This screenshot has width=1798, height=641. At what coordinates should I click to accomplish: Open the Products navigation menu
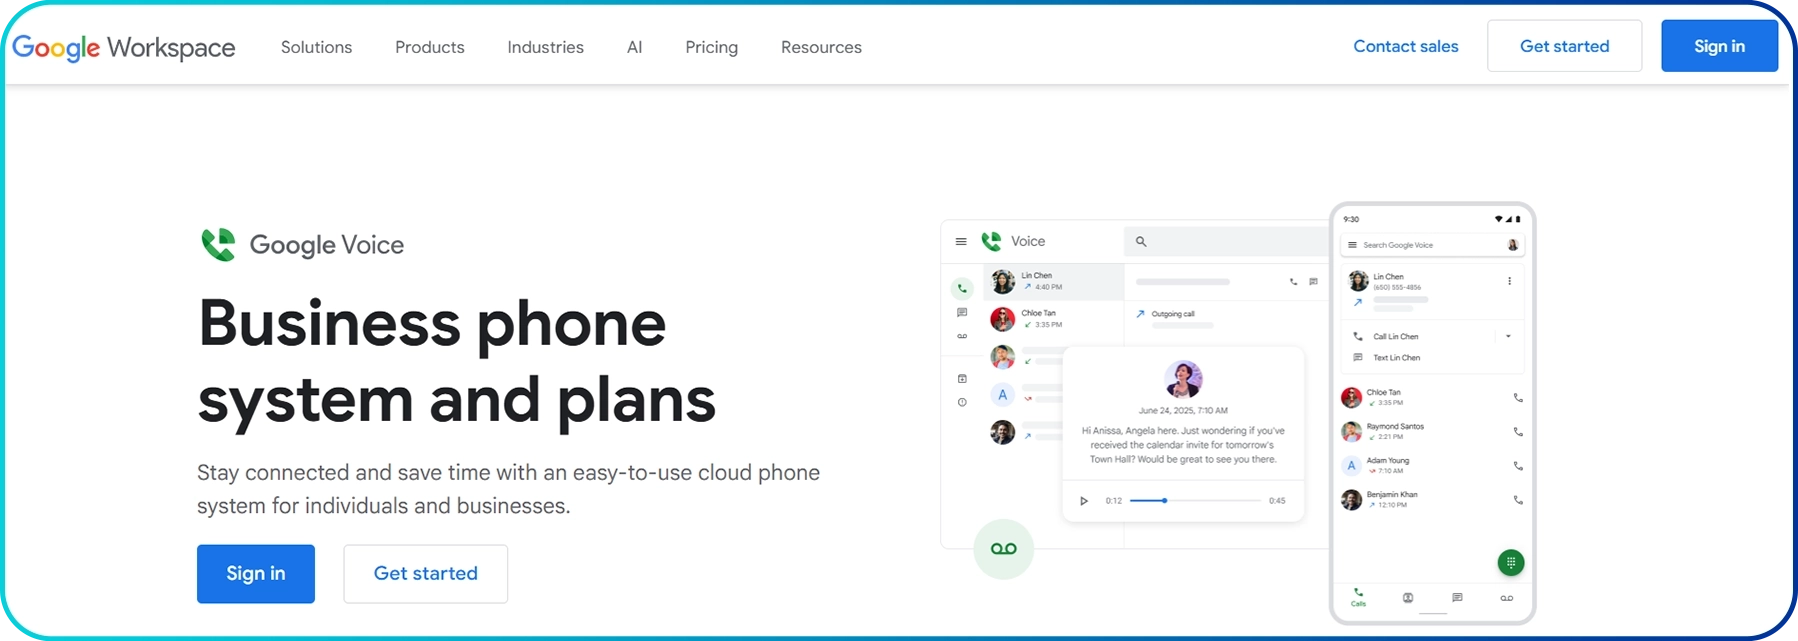430,47
